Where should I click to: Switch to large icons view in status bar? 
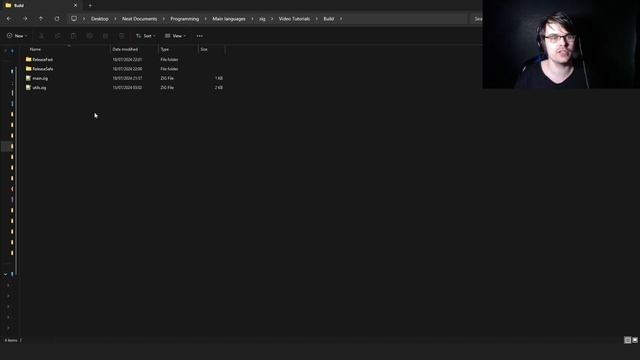pyautogui.click(x=635, y=340)
